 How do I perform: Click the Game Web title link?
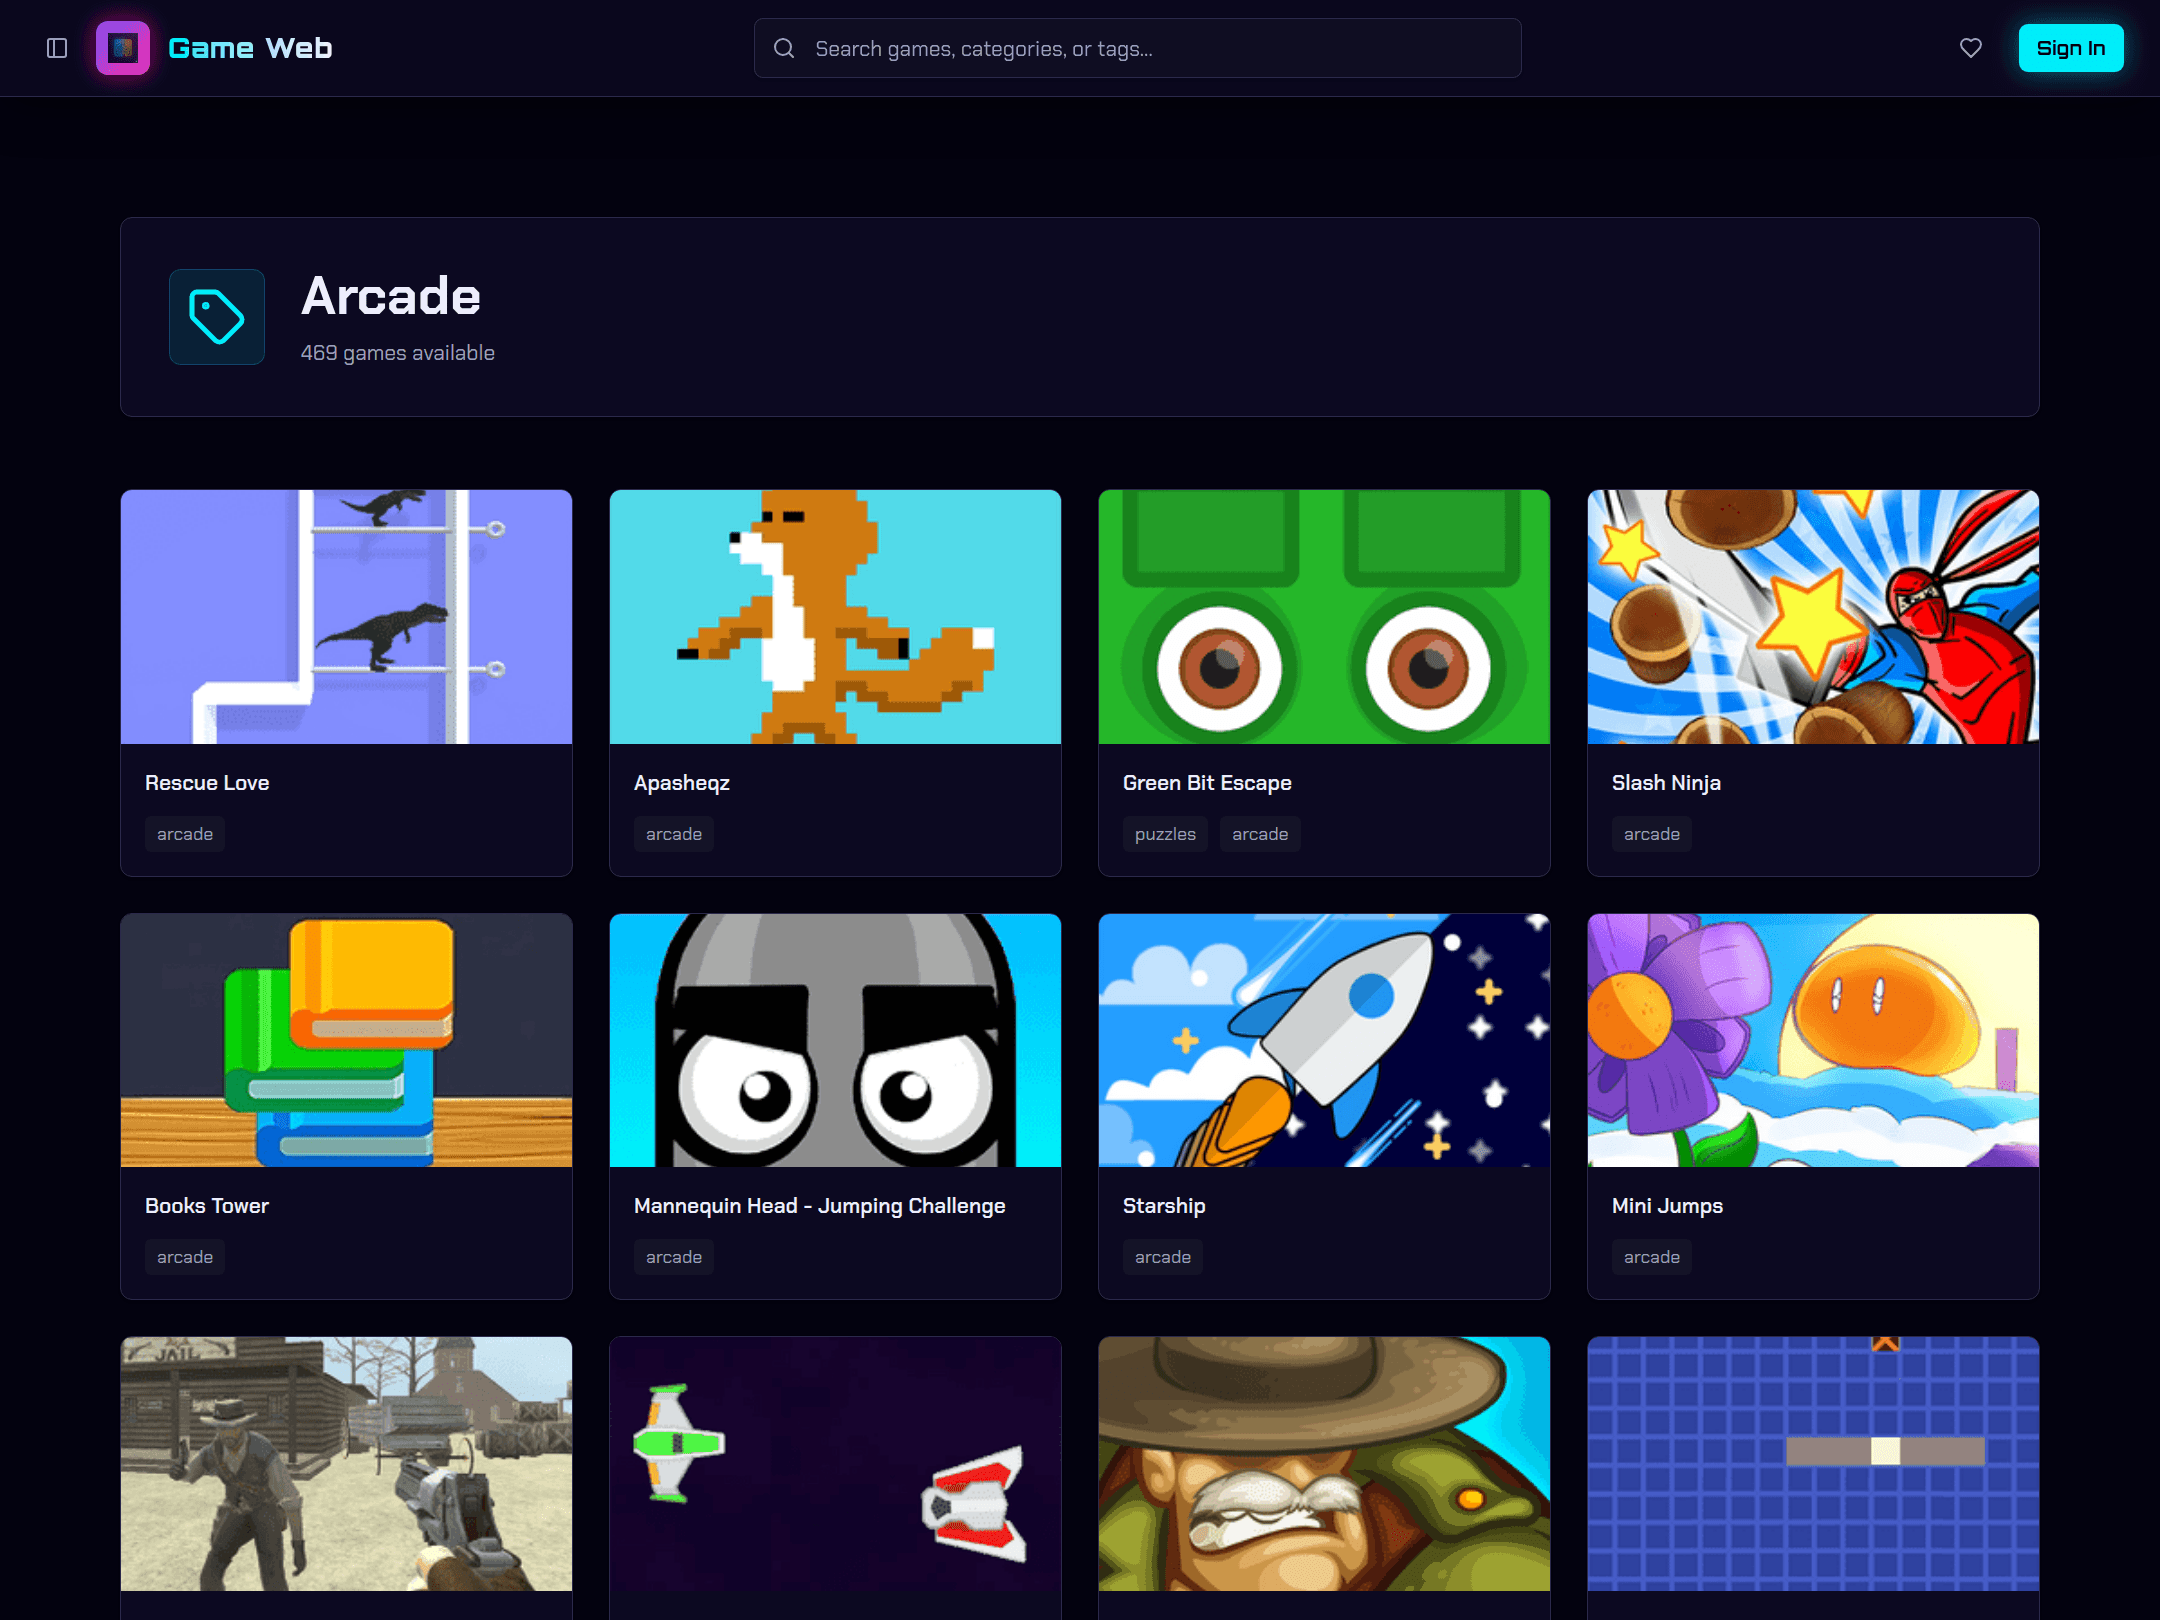pyautogui.click(x=250, y=48)
